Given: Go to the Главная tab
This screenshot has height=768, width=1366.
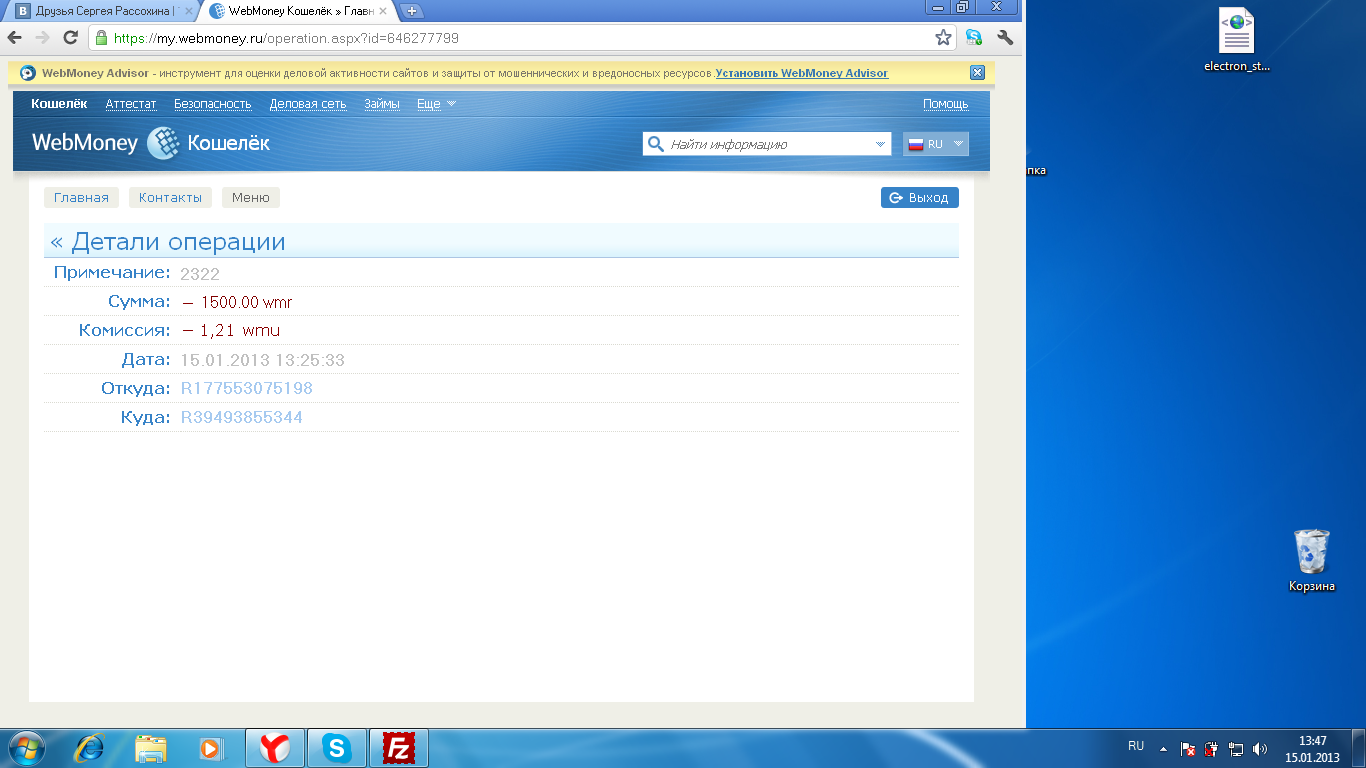Looking at the screenshot, I should click(x=81, y=198).
